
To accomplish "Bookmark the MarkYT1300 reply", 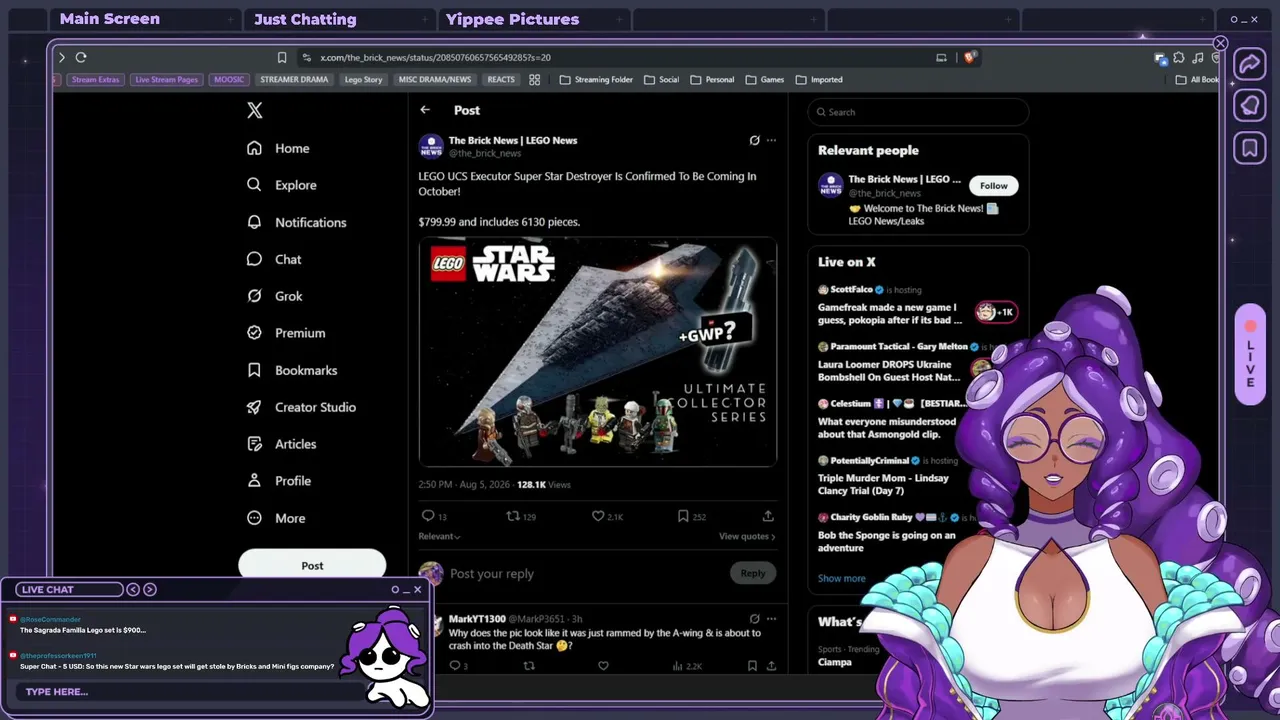I will (752, 666).
